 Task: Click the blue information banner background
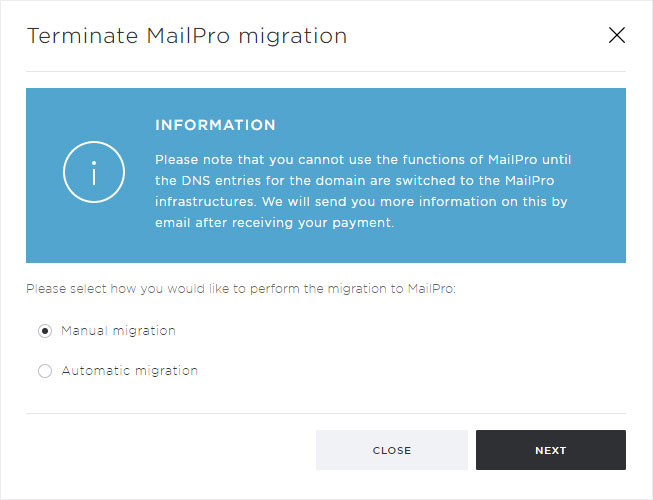326,175
